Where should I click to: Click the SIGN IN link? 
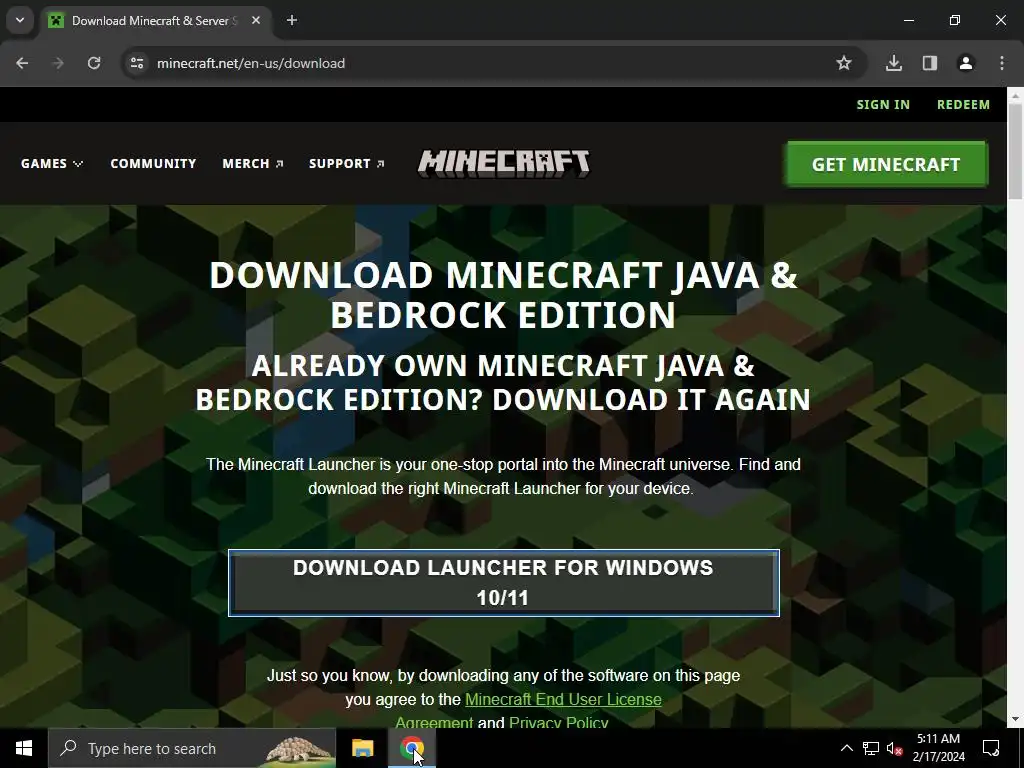tap(883, 104)
